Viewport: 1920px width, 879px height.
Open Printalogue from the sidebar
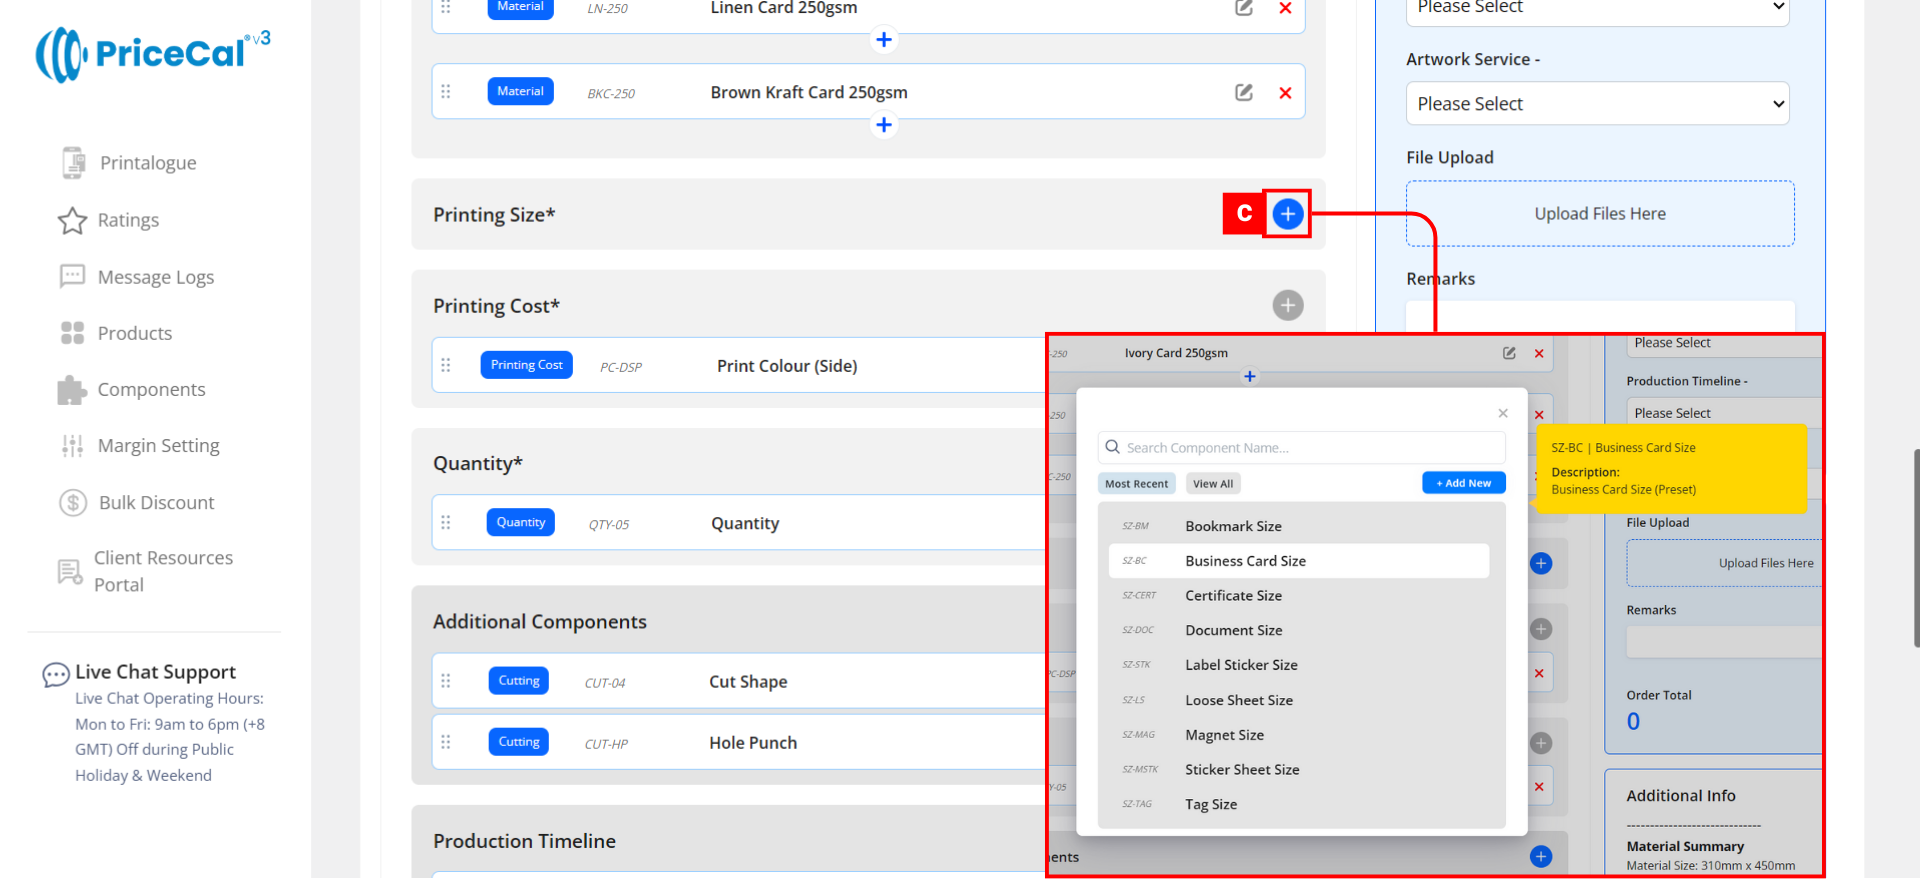[147, 163]
